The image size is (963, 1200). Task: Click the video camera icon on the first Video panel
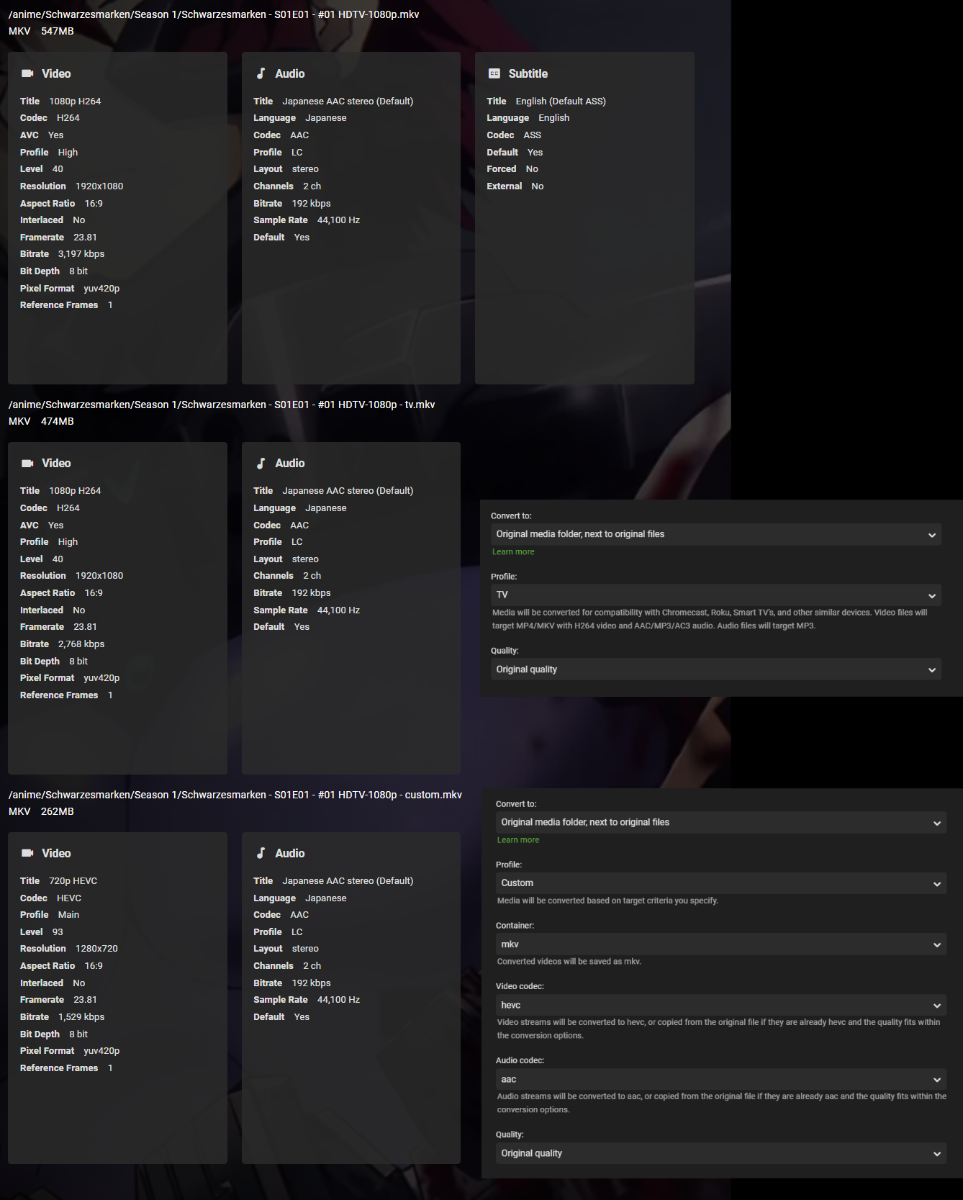pos(26,72)
